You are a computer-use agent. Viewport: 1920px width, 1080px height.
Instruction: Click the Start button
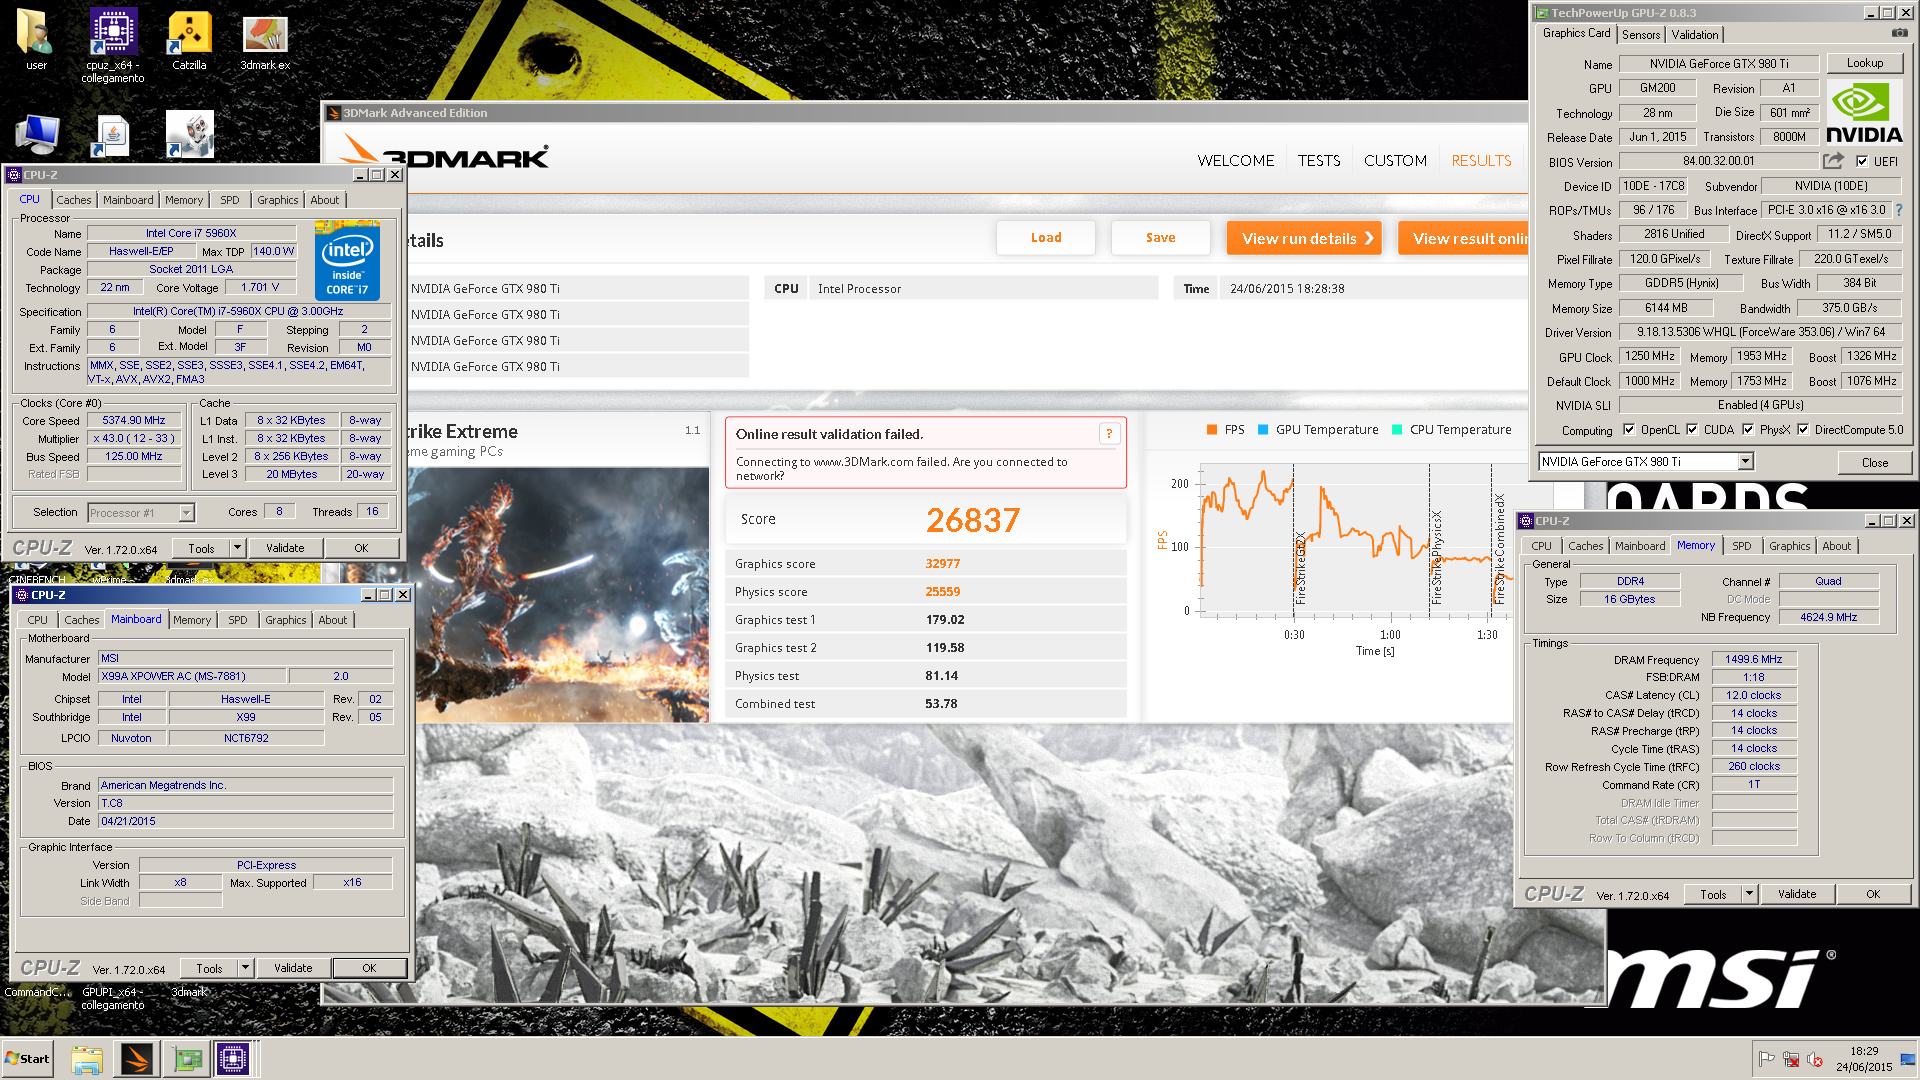tap(28, 1059)
